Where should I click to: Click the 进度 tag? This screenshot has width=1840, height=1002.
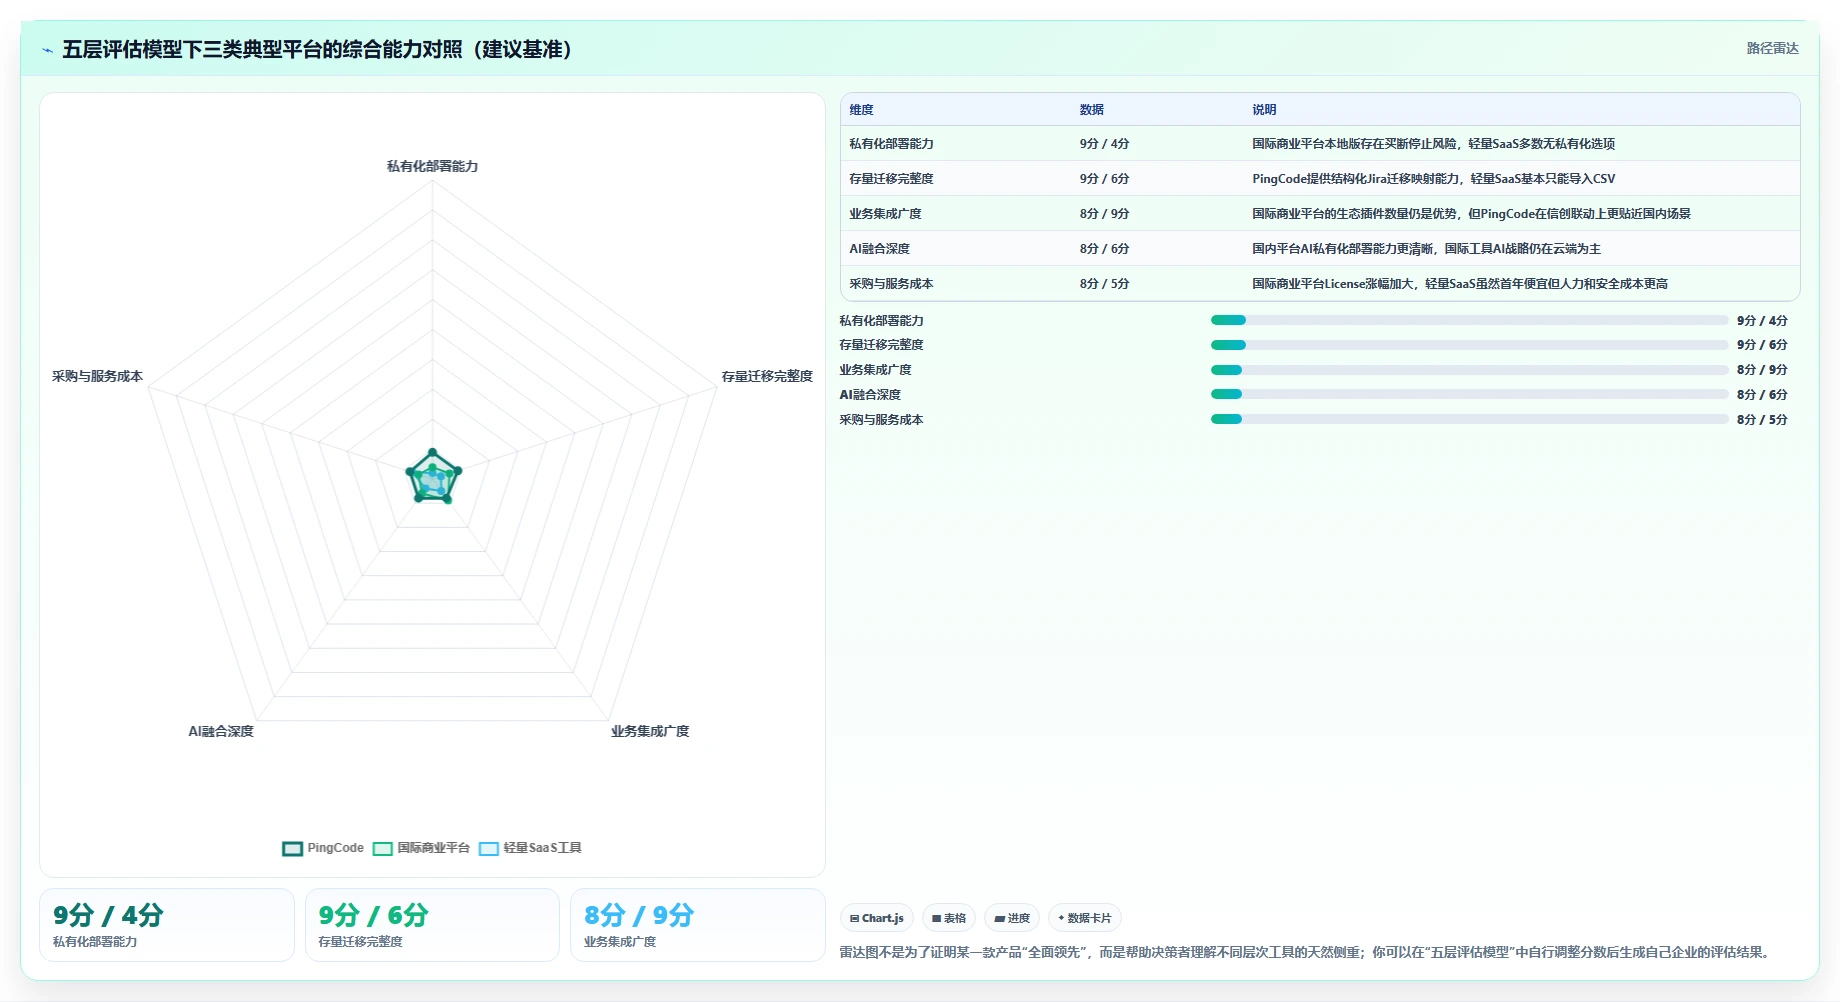pyautogui.click(x=1012, y=918)
